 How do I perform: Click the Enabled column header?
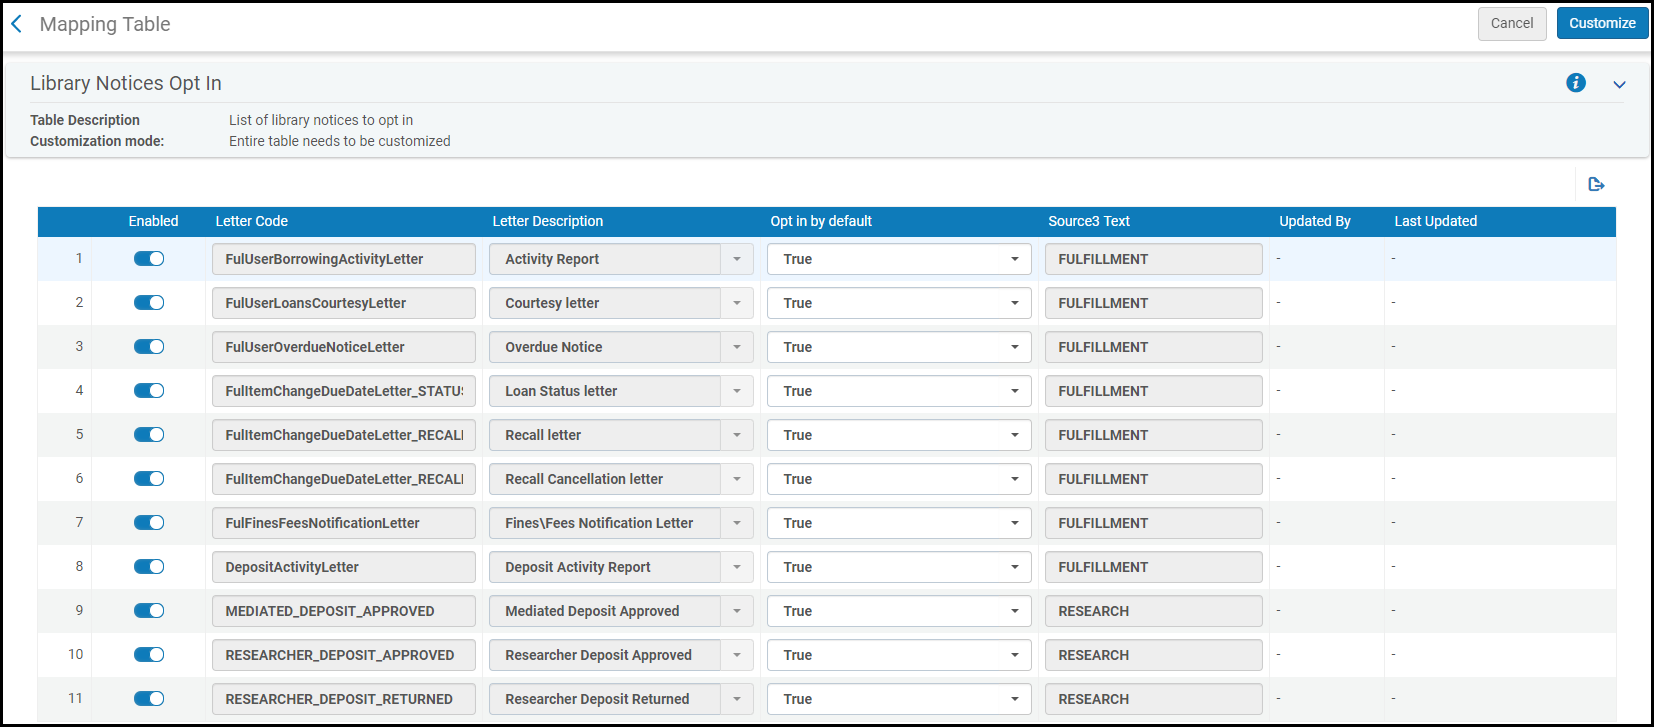(153, 221)
